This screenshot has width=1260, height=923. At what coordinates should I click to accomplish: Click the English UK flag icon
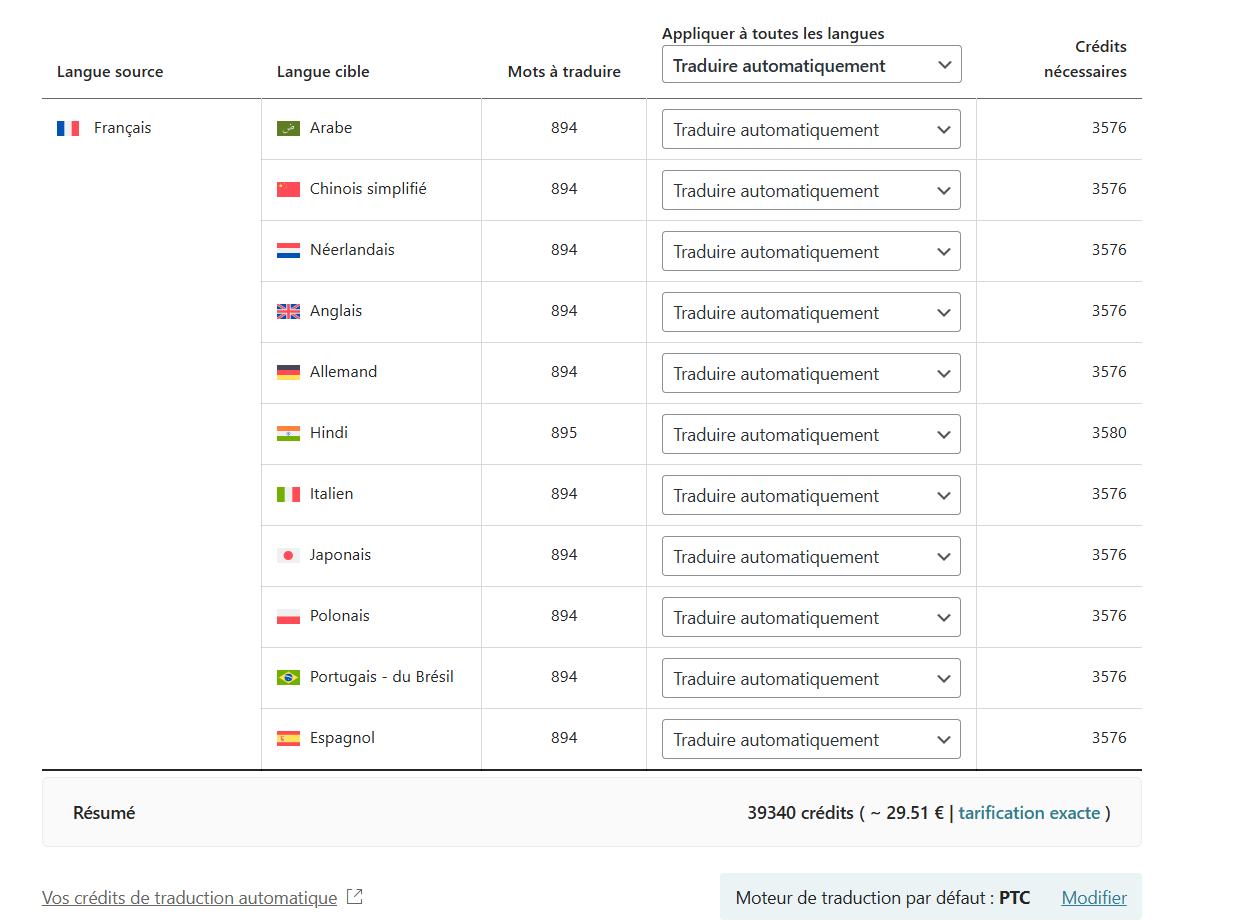(288, 311)
